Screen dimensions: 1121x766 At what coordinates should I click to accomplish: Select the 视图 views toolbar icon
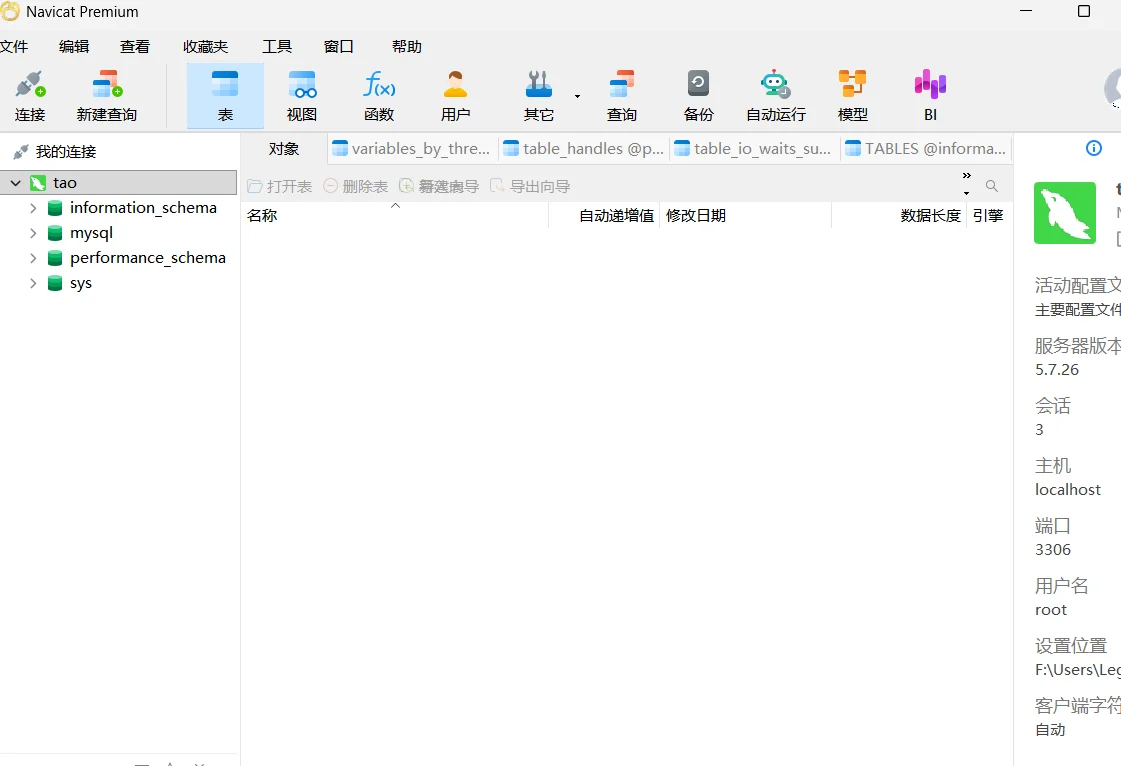pyautogui.click(x=302, y=96)
